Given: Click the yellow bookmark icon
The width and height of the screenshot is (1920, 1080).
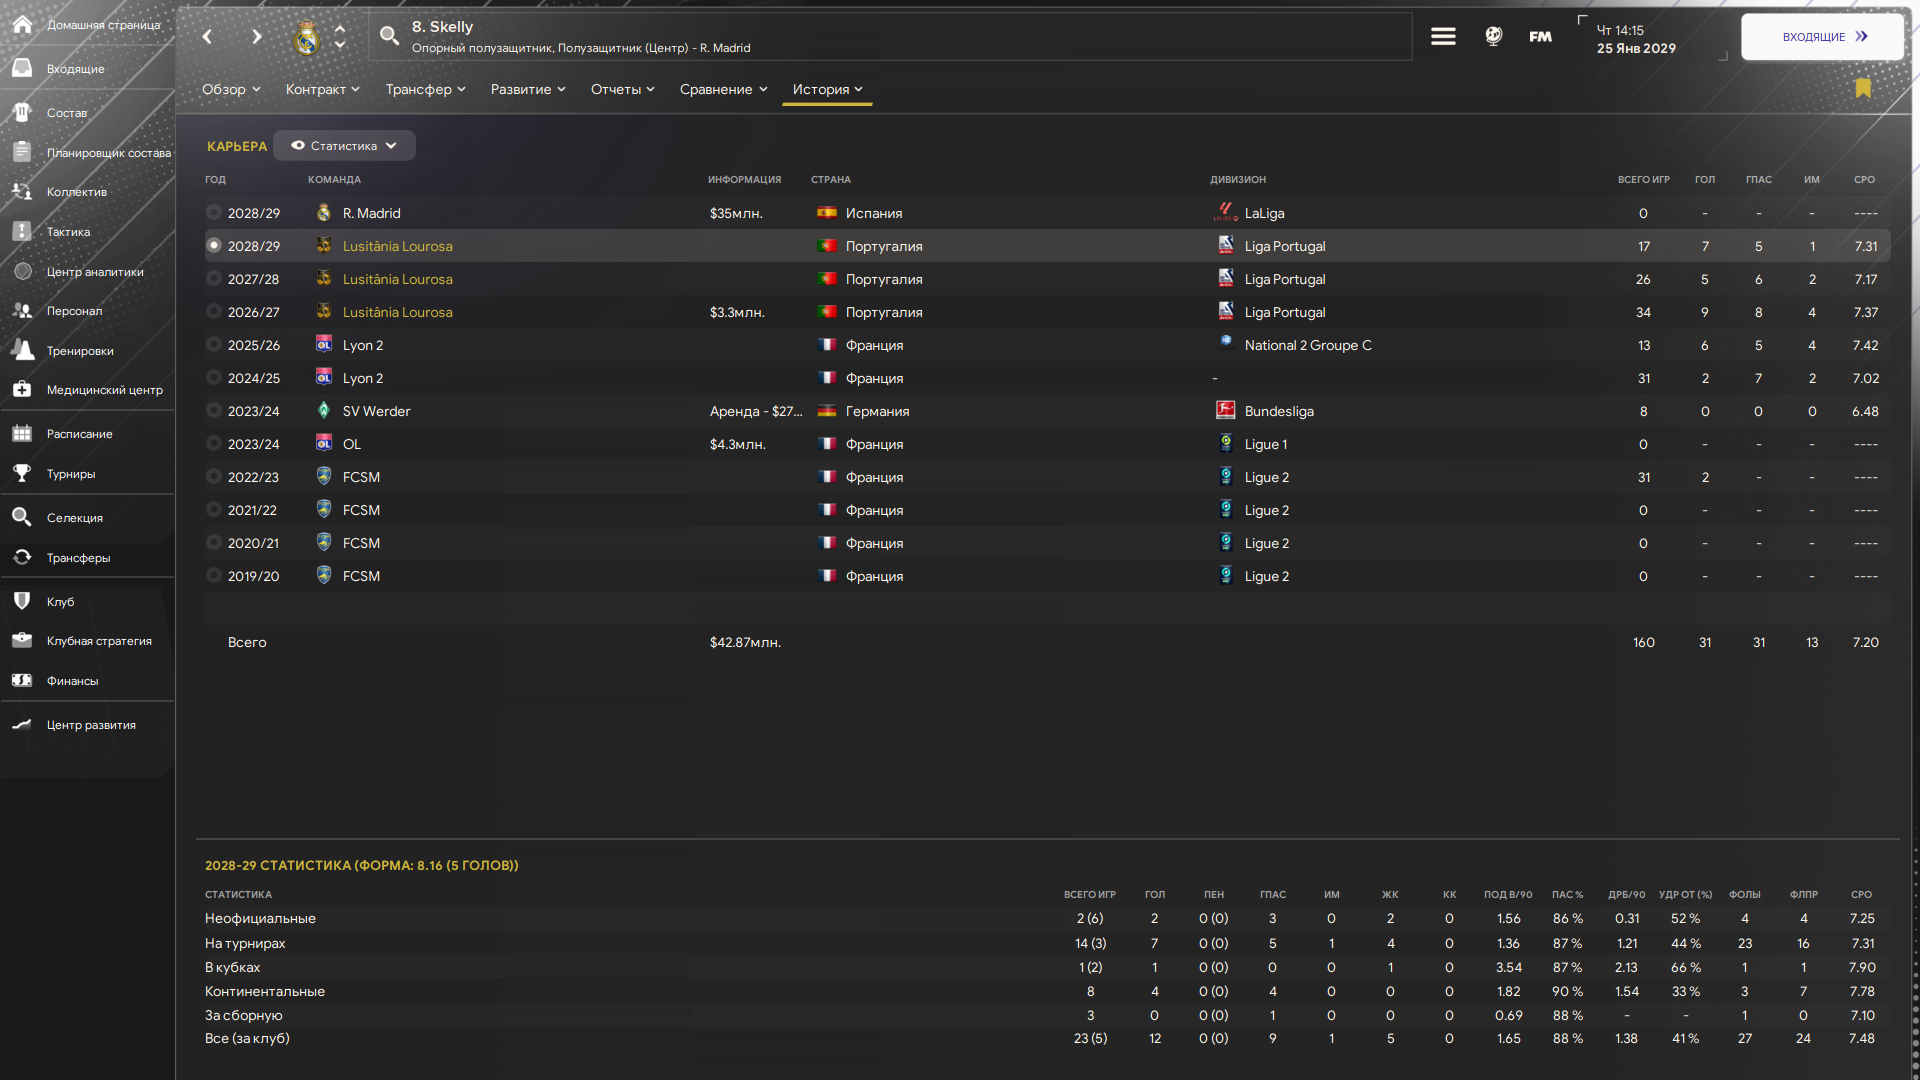Looking at the screenshot, I should click(1863, 88).
